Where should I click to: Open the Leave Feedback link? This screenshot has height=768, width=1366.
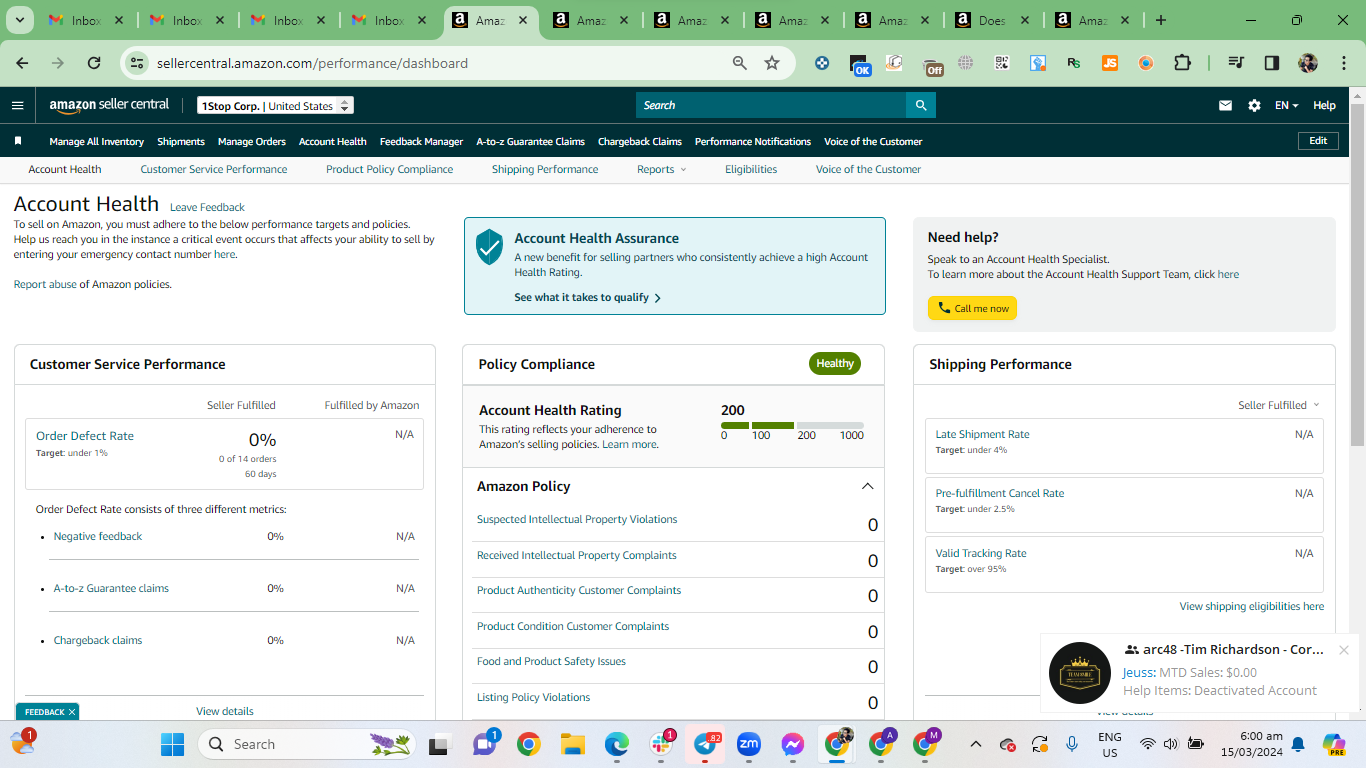(x=207, y=207)
